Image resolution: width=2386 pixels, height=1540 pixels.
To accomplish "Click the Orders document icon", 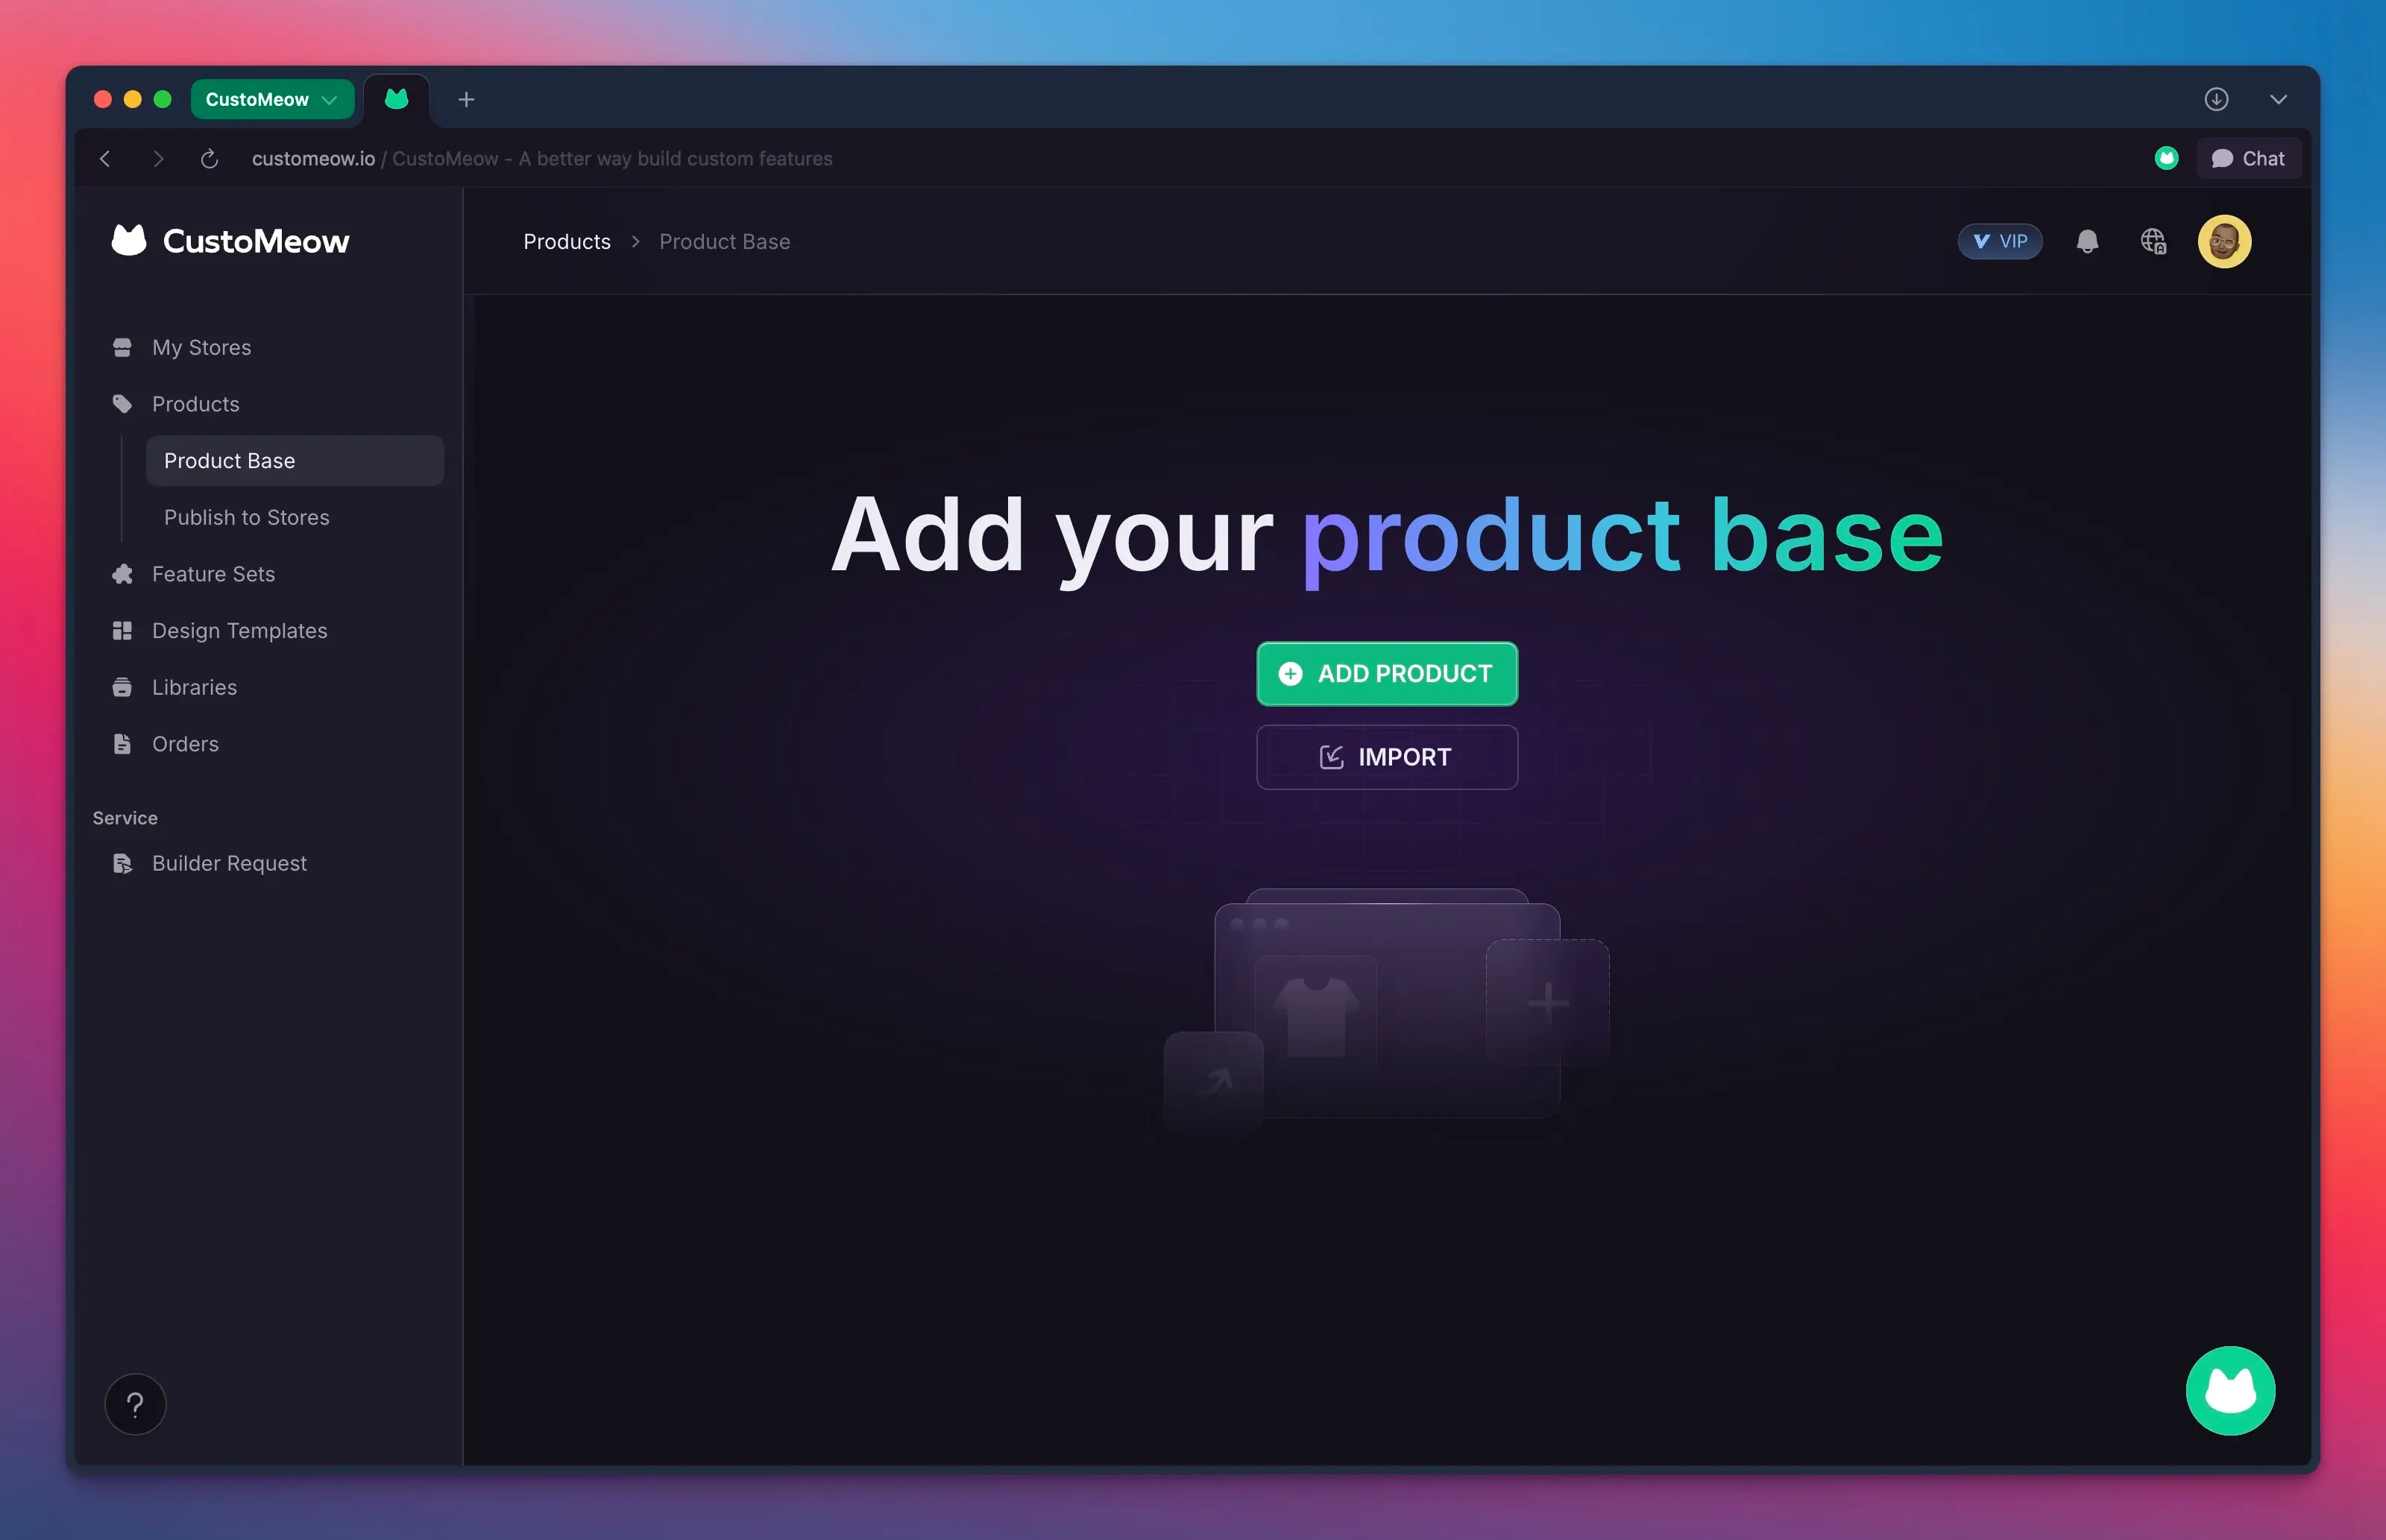I will coord(122,744).
